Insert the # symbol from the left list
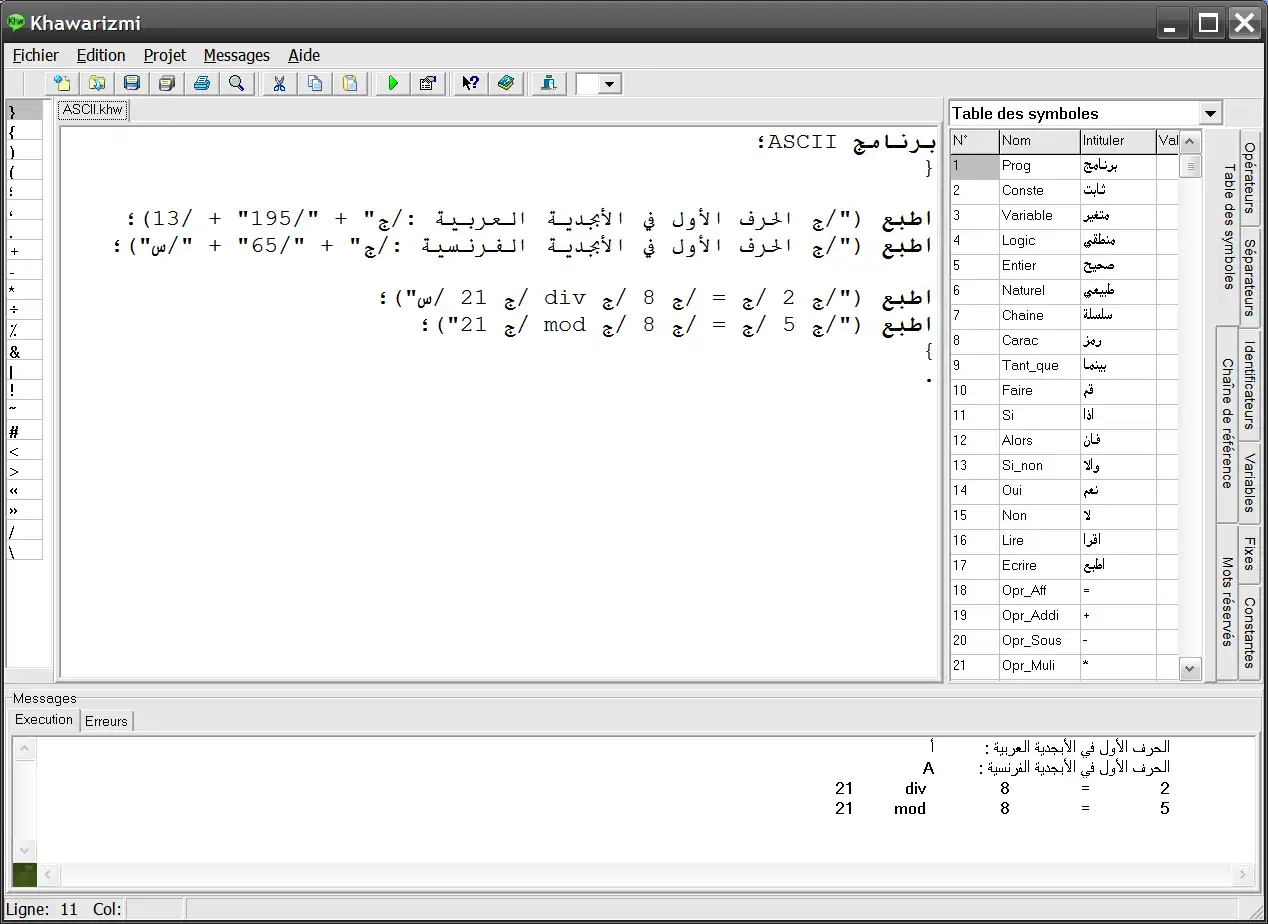Viewport: 1268px width, 924px height. 24,431
